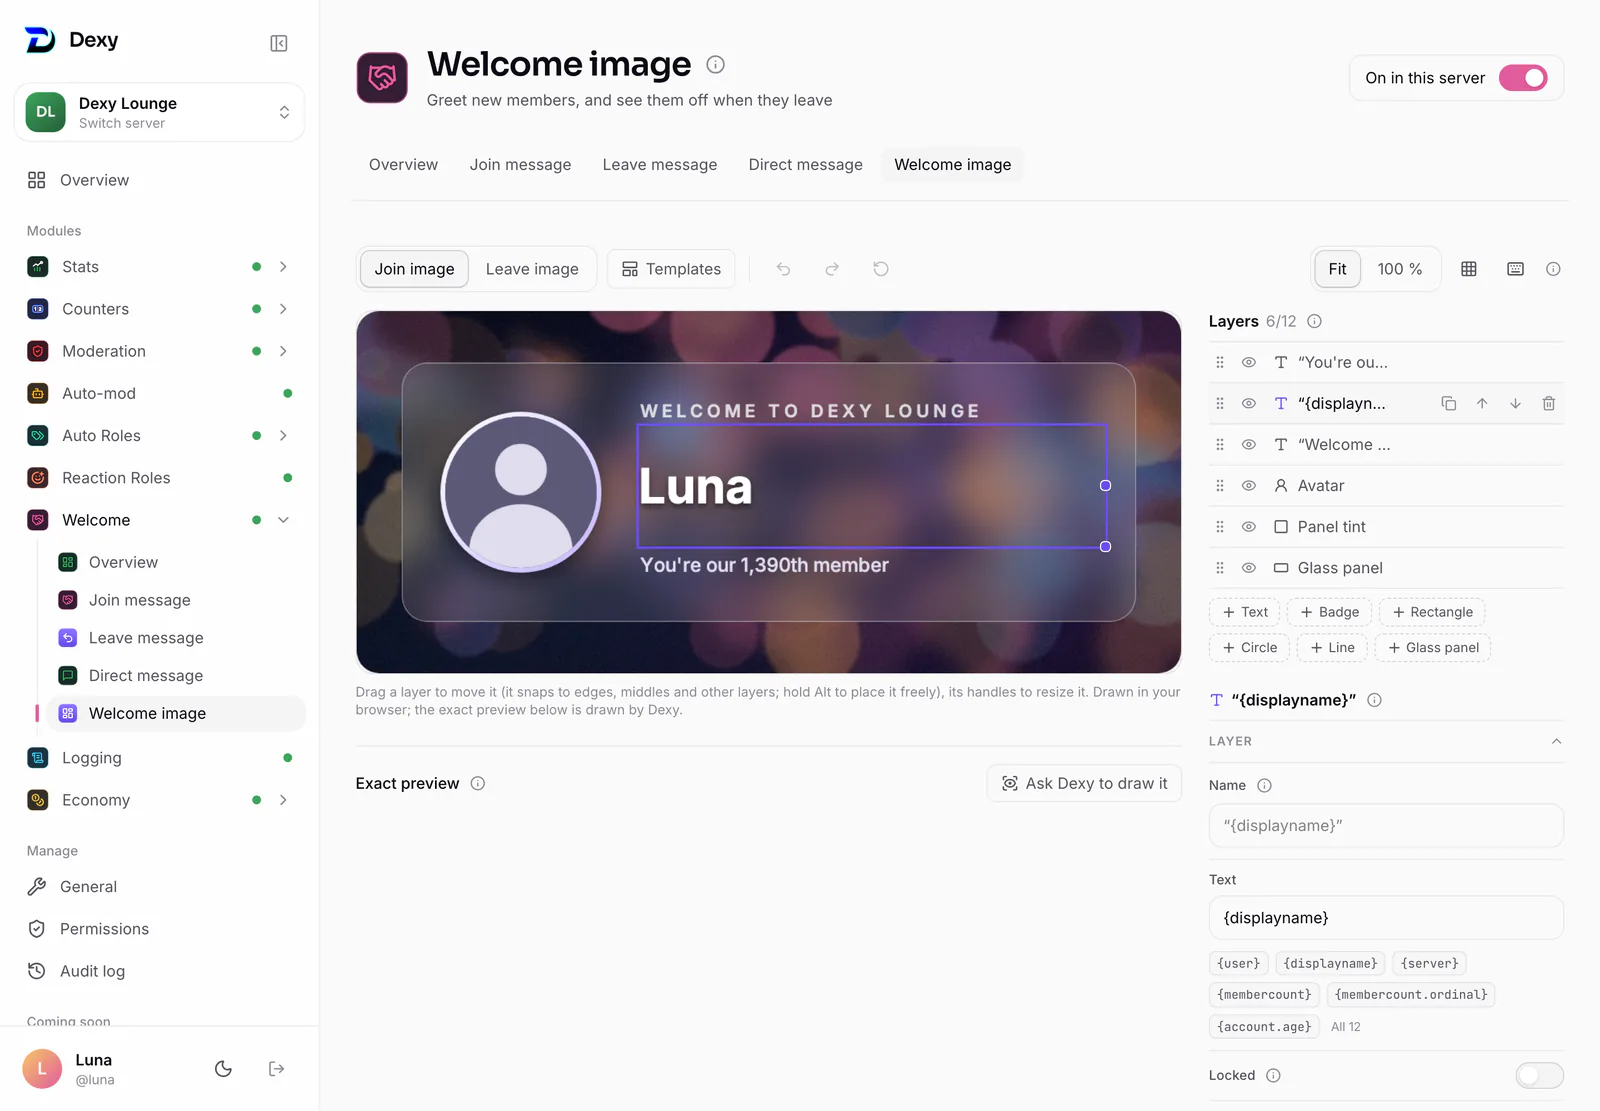Screen dimensions: 1600x1111
Task: Add a Badge layer
Action: [x=1329, y=612]
